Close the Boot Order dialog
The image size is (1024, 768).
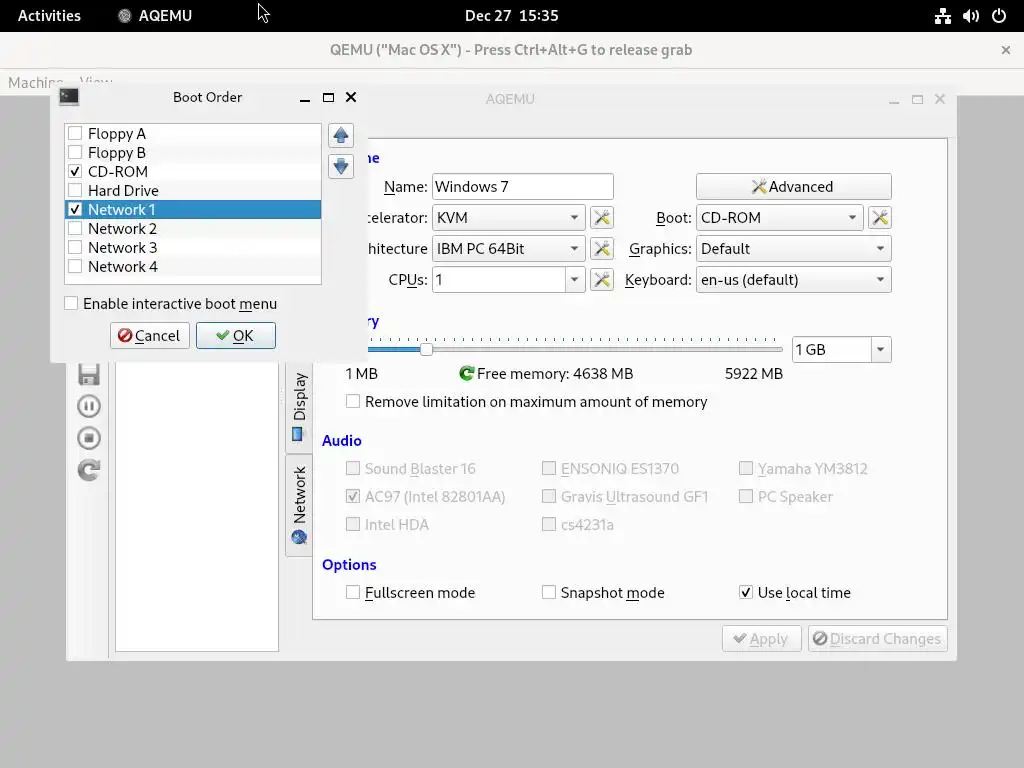click(x=351, y=97)
